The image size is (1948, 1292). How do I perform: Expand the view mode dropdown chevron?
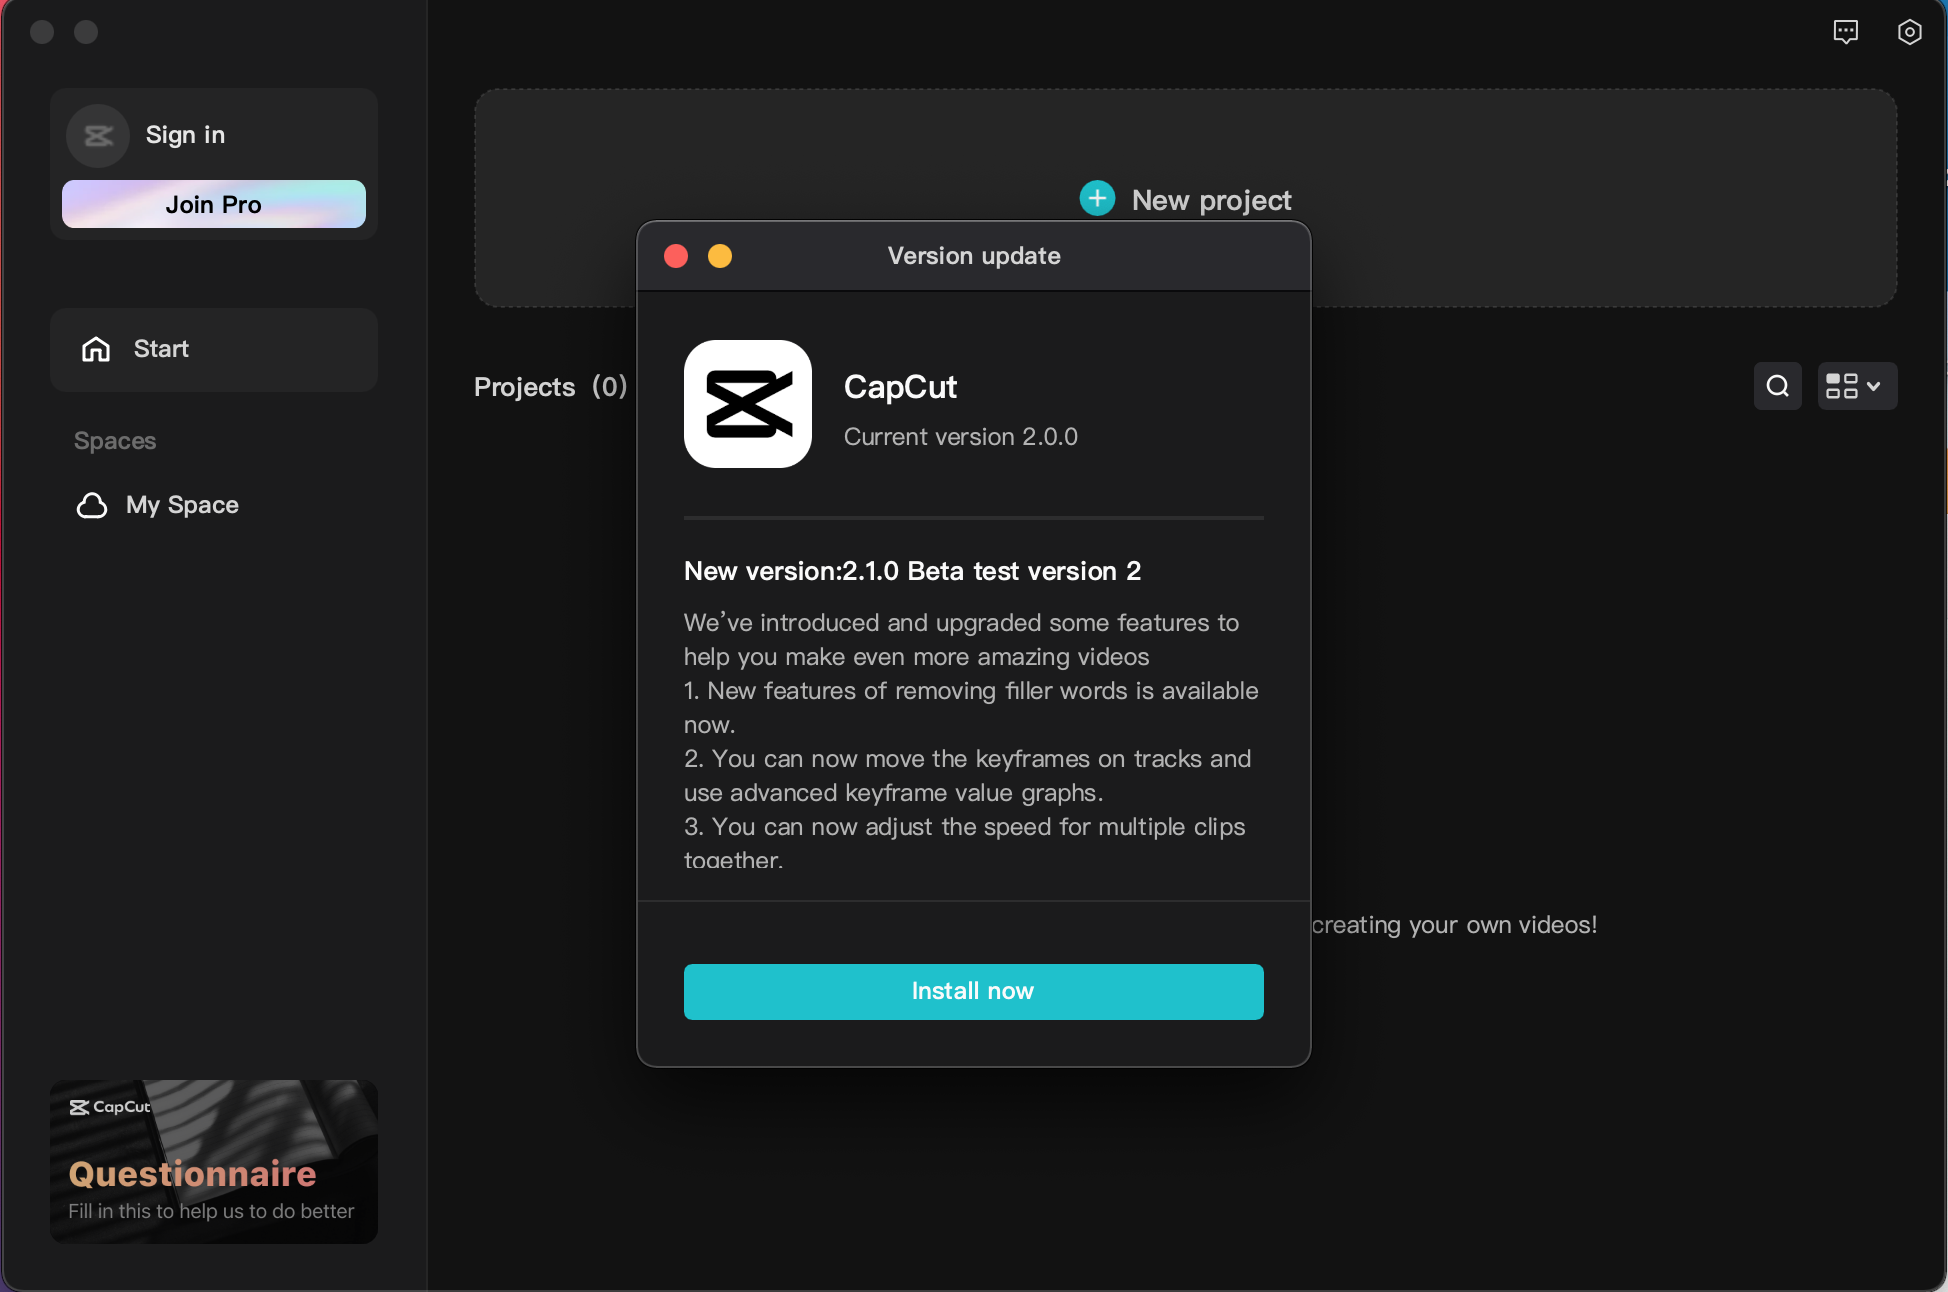tap(1874, 386)
